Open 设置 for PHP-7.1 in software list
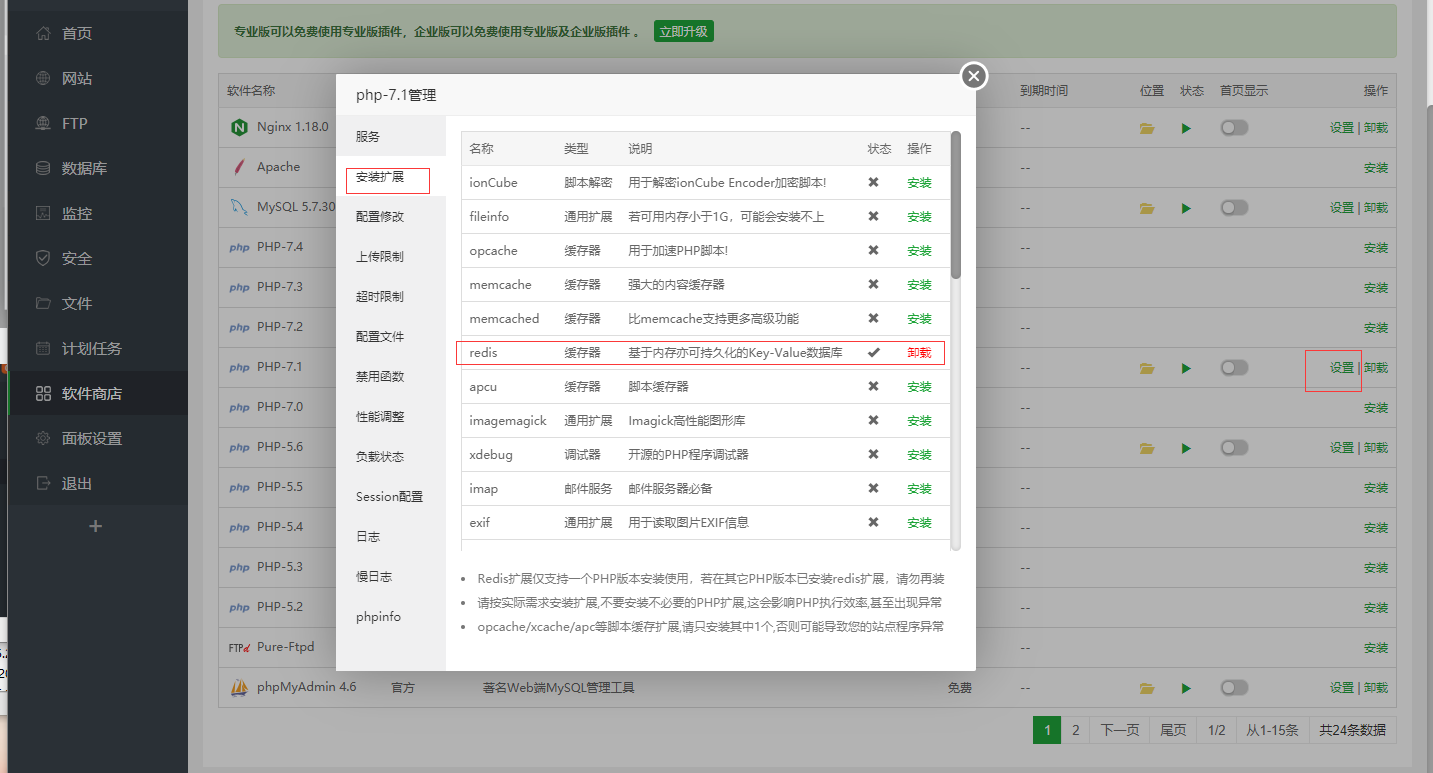Image resolution: width=1433 pixels, height=773 pixels. pos(1341,368)
